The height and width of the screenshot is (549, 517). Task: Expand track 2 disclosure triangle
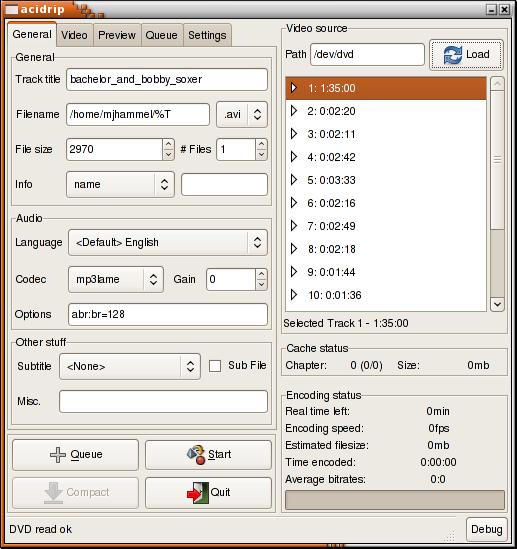[x=294, y=111]
